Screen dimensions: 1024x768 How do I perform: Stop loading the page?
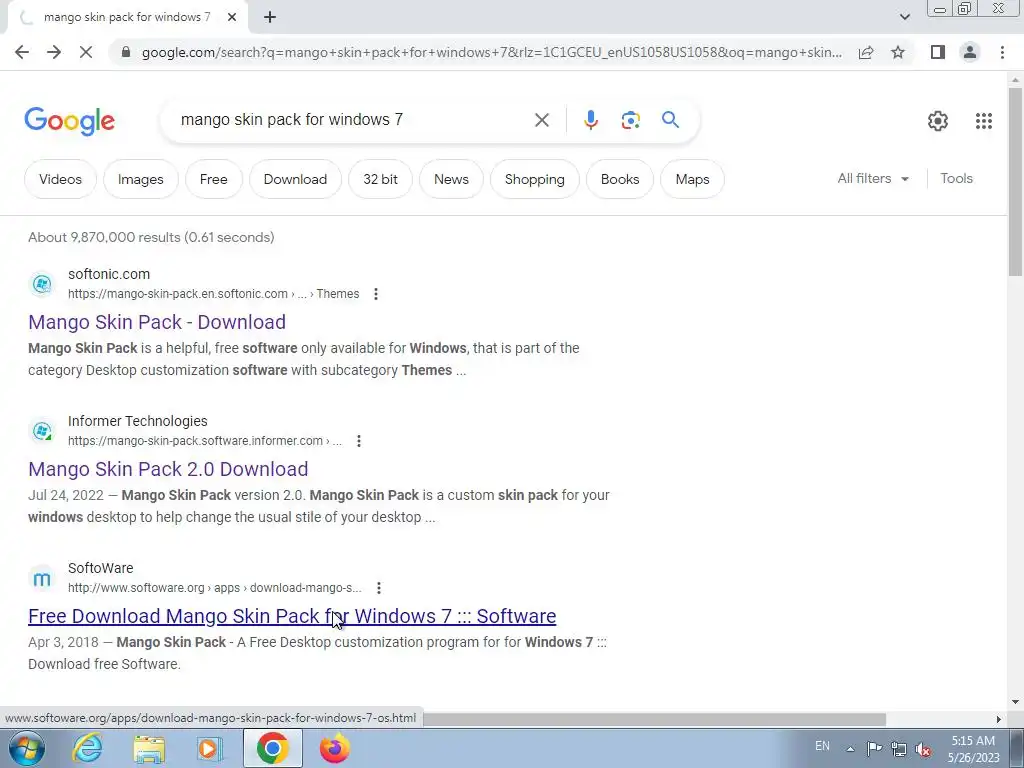(x=86, y=52)
